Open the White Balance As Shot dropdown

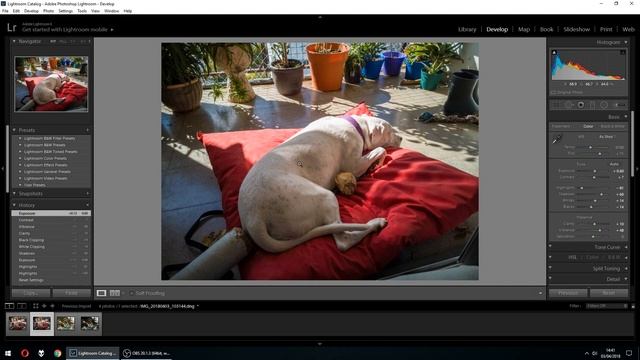coord(607,137)
